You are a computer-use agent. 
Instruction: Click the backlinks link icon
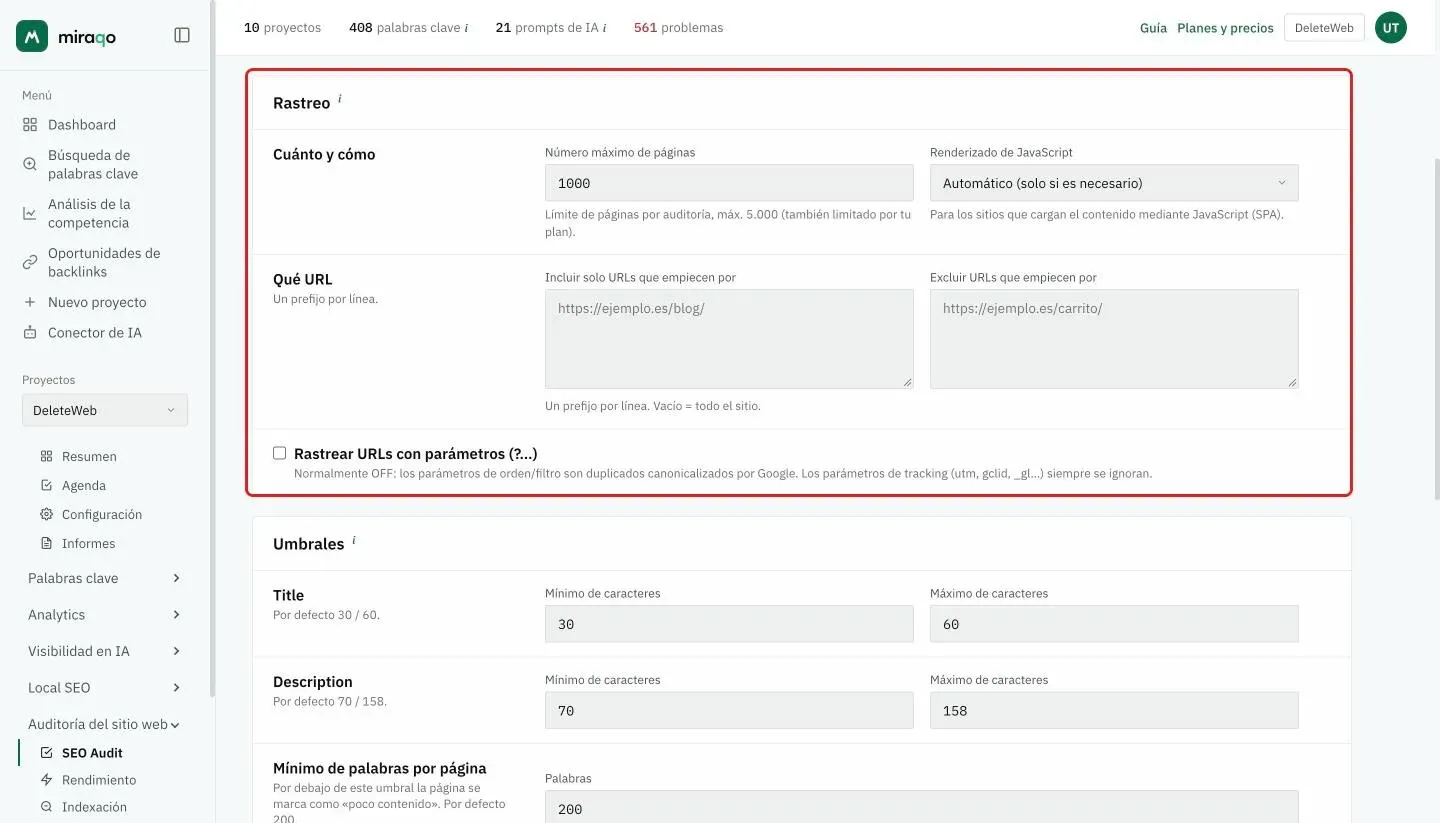coord(30,262)
